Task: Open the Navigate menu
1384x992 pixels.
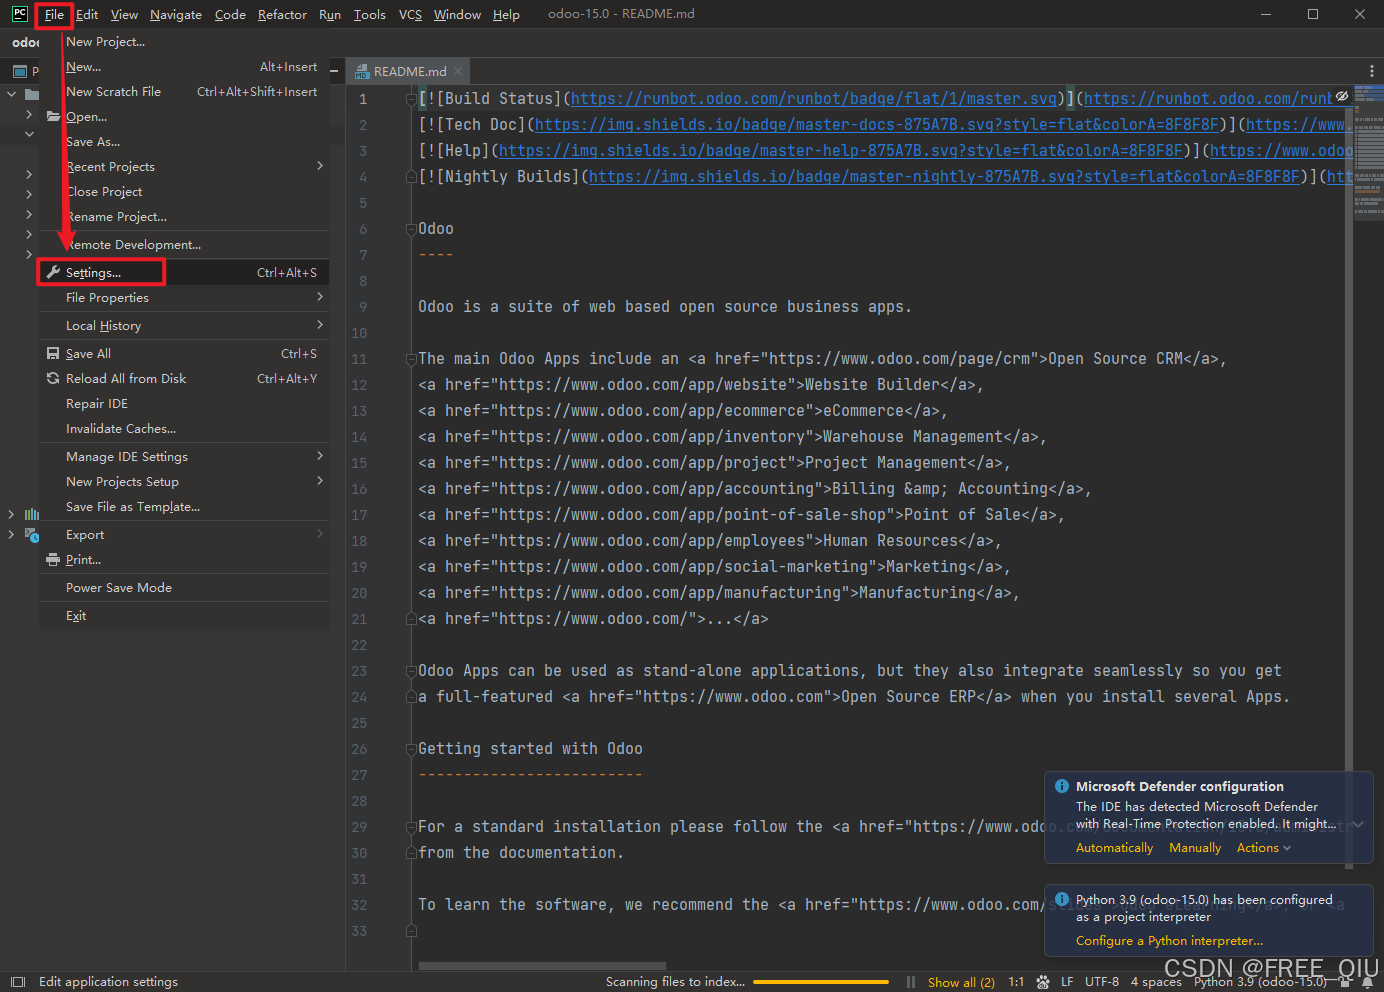Action: coord(176,14)
